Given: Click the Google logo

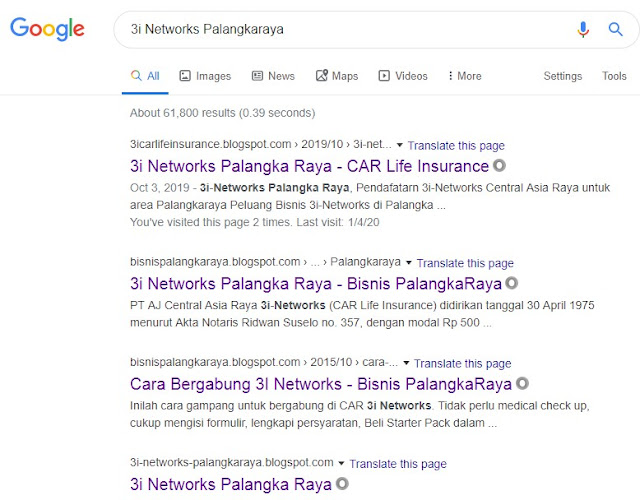Looking at the screenshot, I should pos(47,29).
